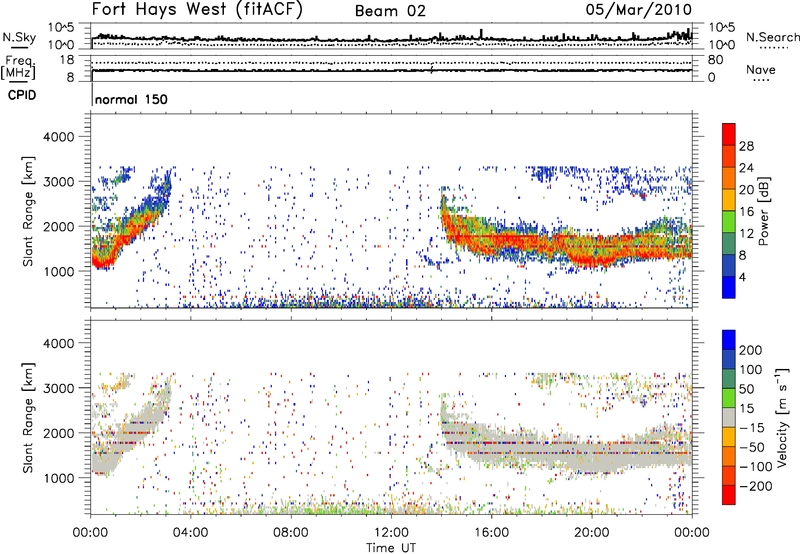The width and height of the screenshot is (800, 554).
Task: Click the velocity panel 'Slant Range [km]' axis label
Action: click(x=29, y=417)
